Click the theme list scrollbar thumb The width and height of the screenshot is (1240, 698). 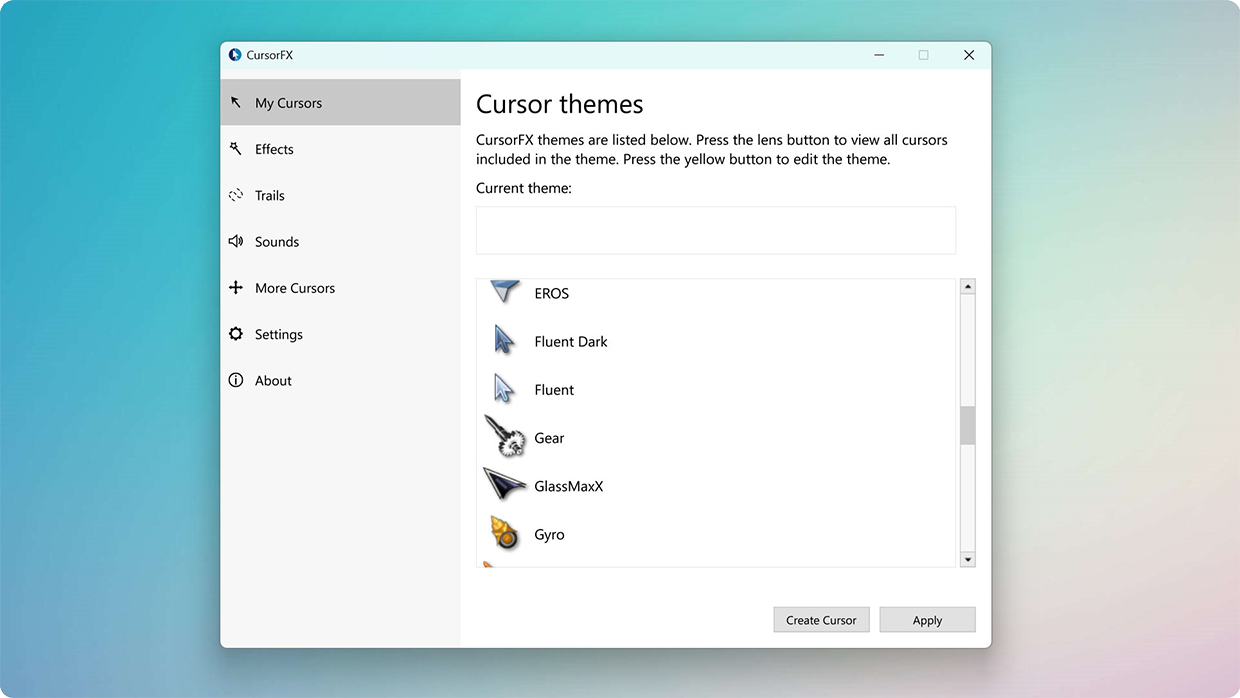click(967, 425)
